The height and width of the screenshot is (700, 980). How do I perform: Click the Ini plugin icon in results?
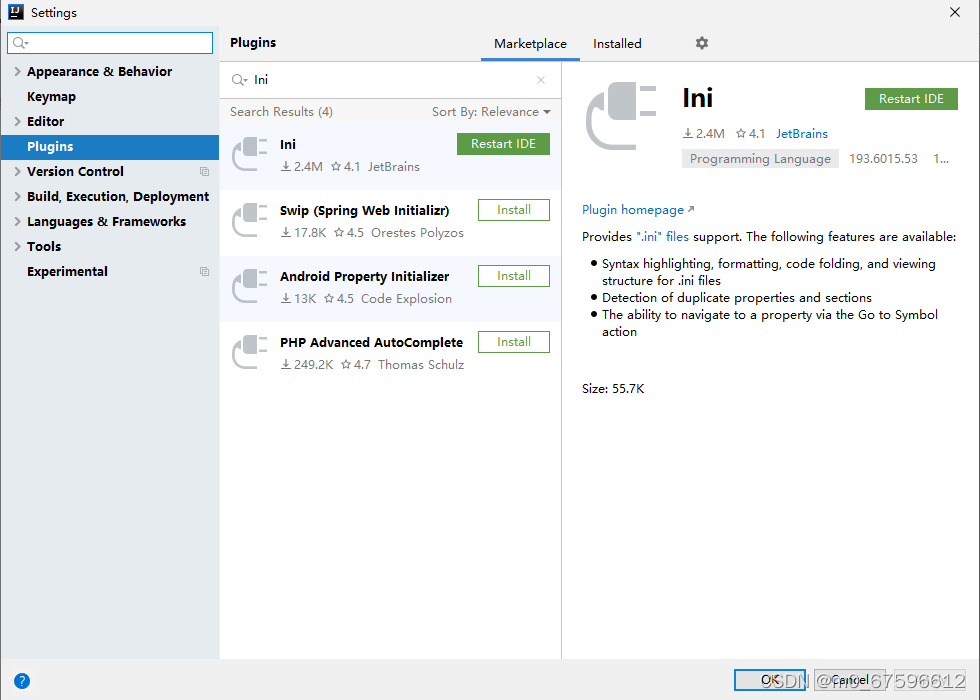click(249, 154)
